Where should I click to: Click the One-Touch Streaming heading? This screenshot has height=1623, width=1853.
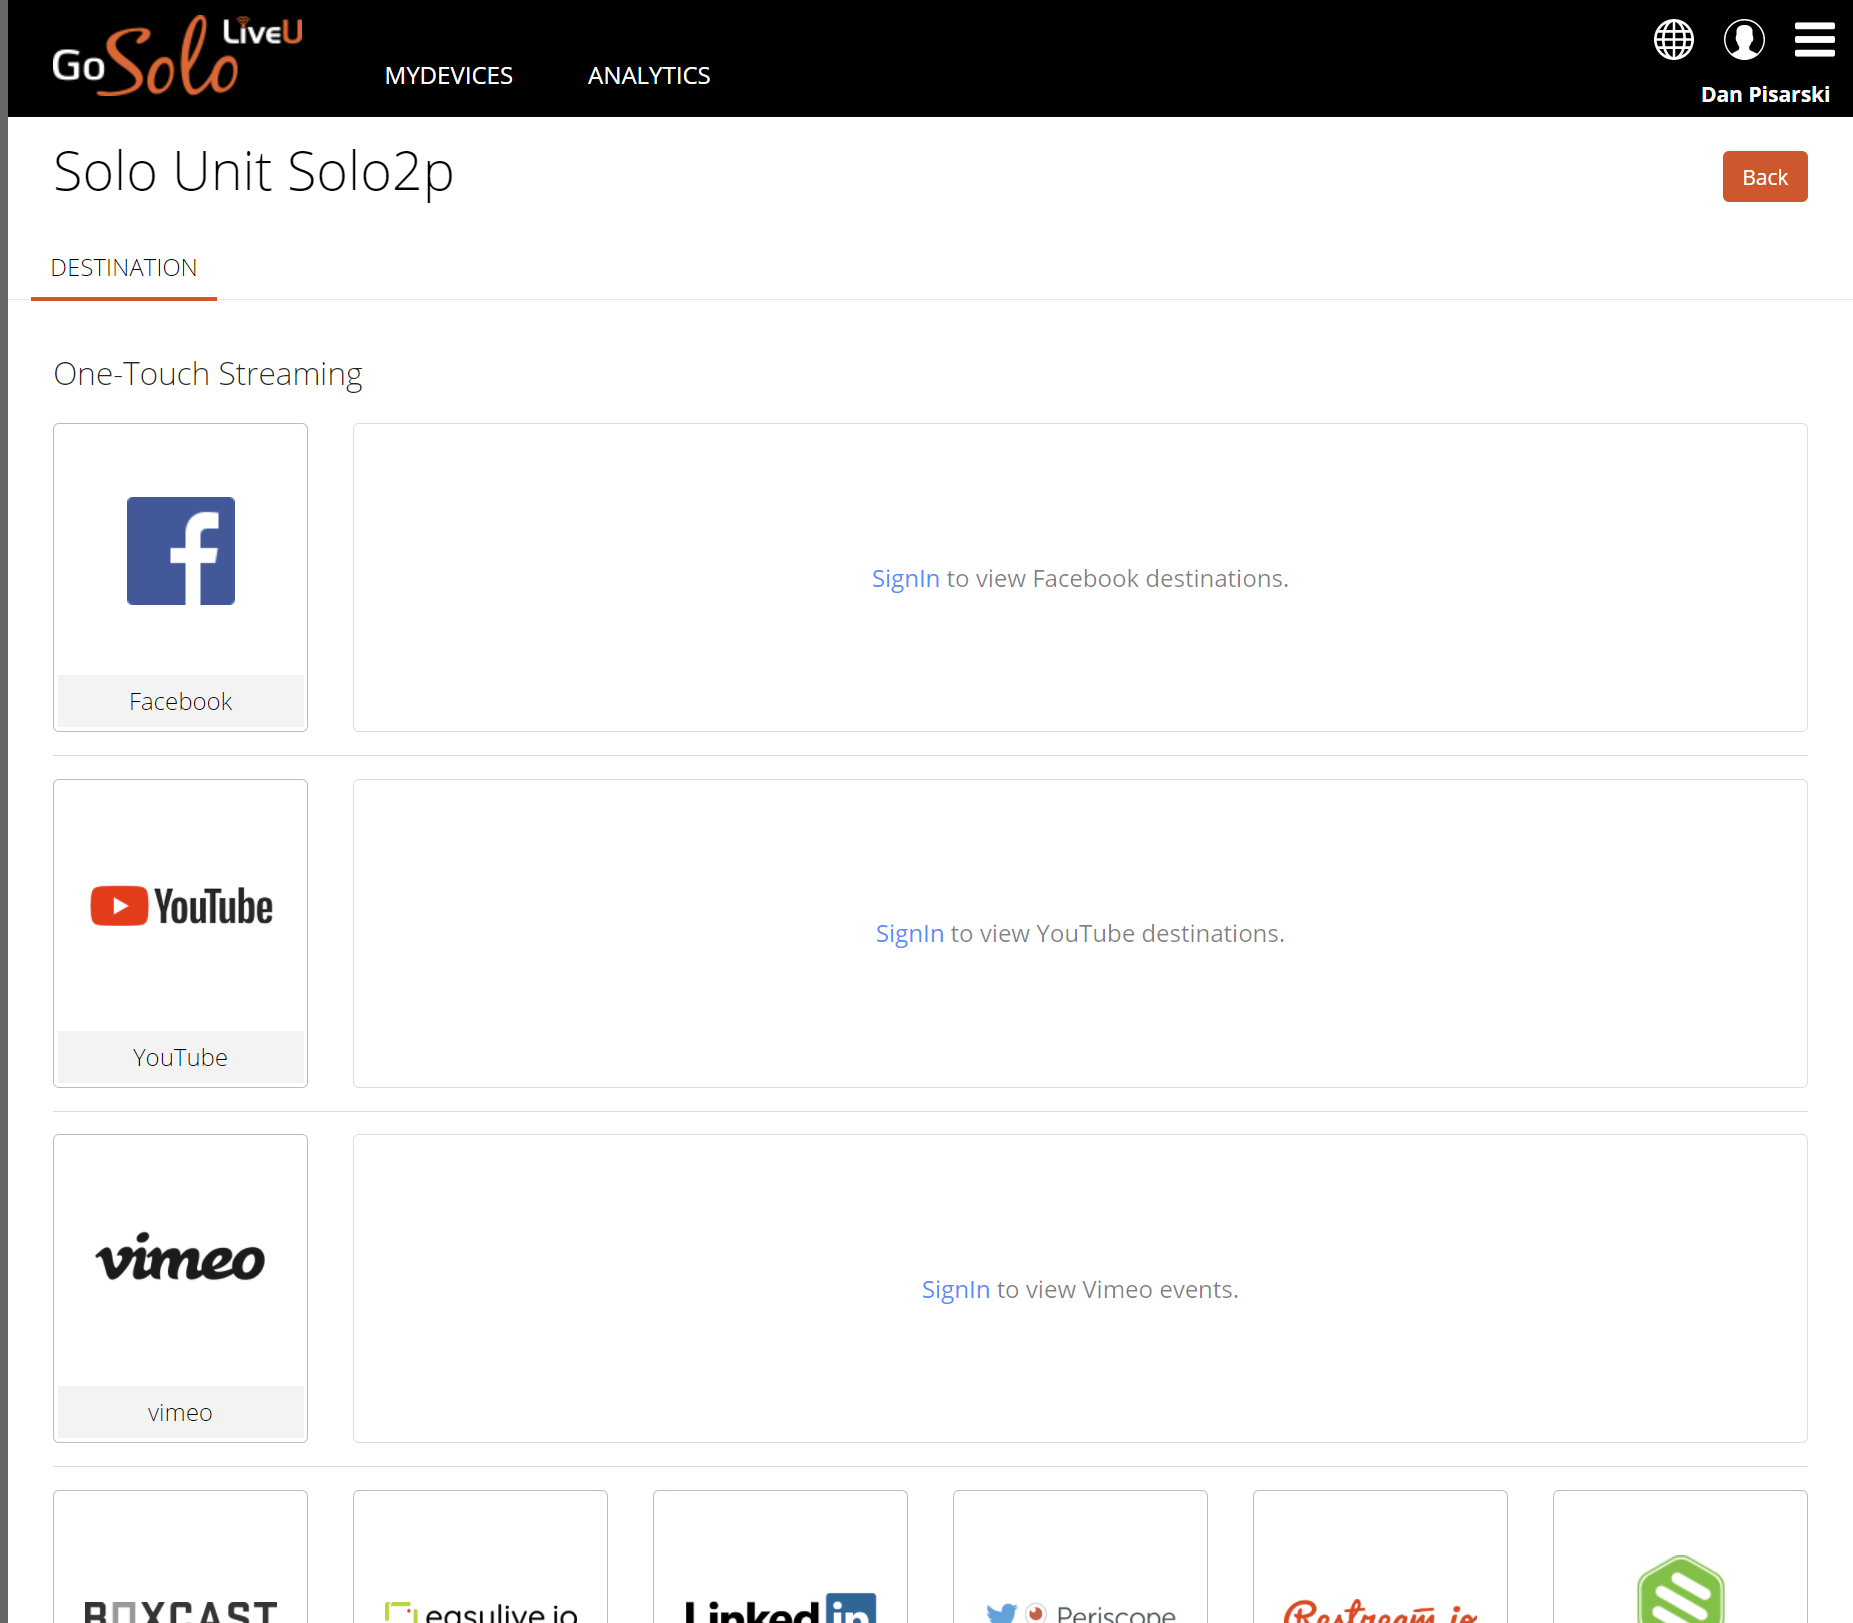click(208, 374)
